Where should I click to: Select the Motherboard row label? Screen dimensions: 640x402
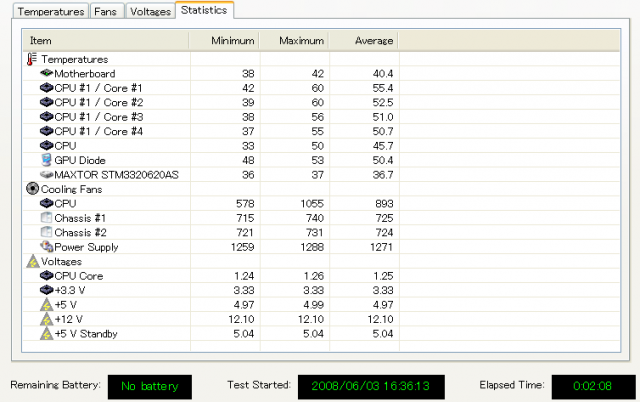85,73
